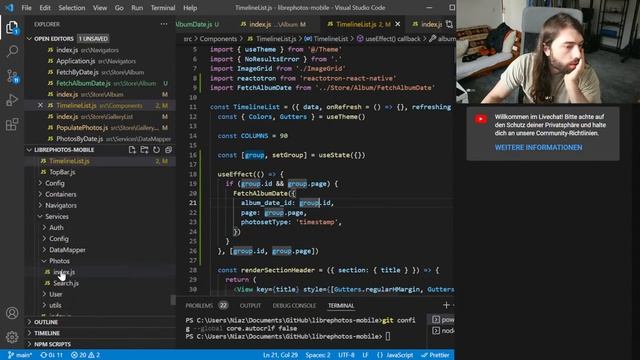Expand the Containers folder
The width and height of the screenshot is (640, 360).
point(60,194)
